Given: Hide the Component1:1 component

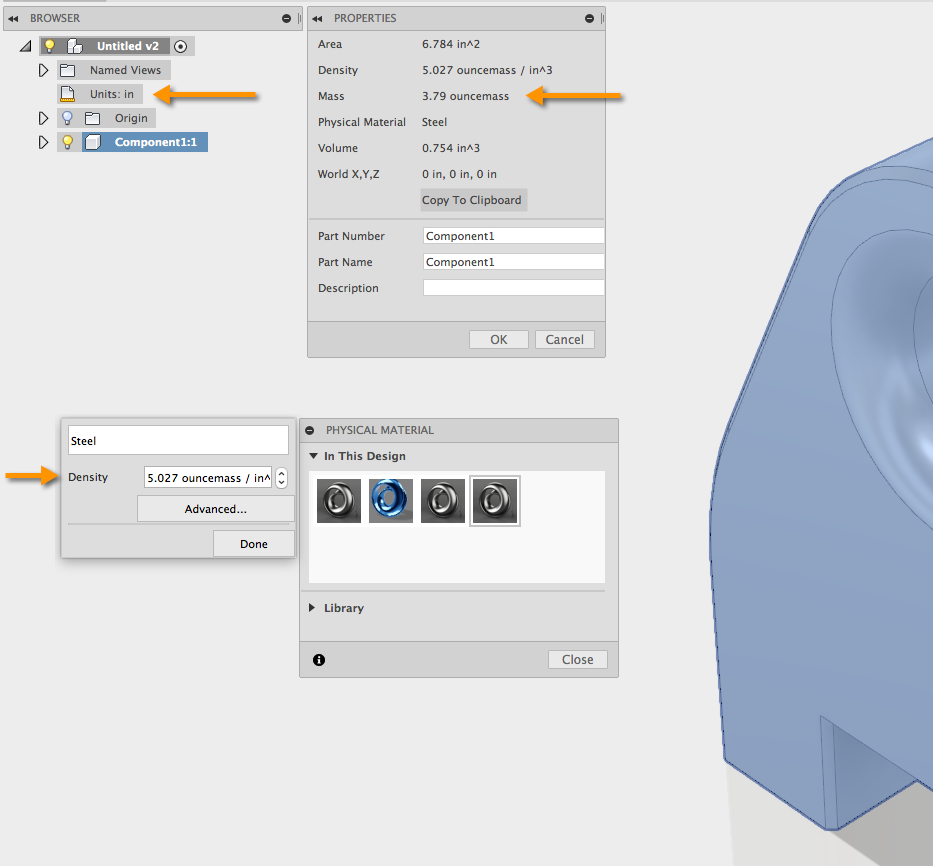Looking at the screenshot, I should click(x=66, y=141).
